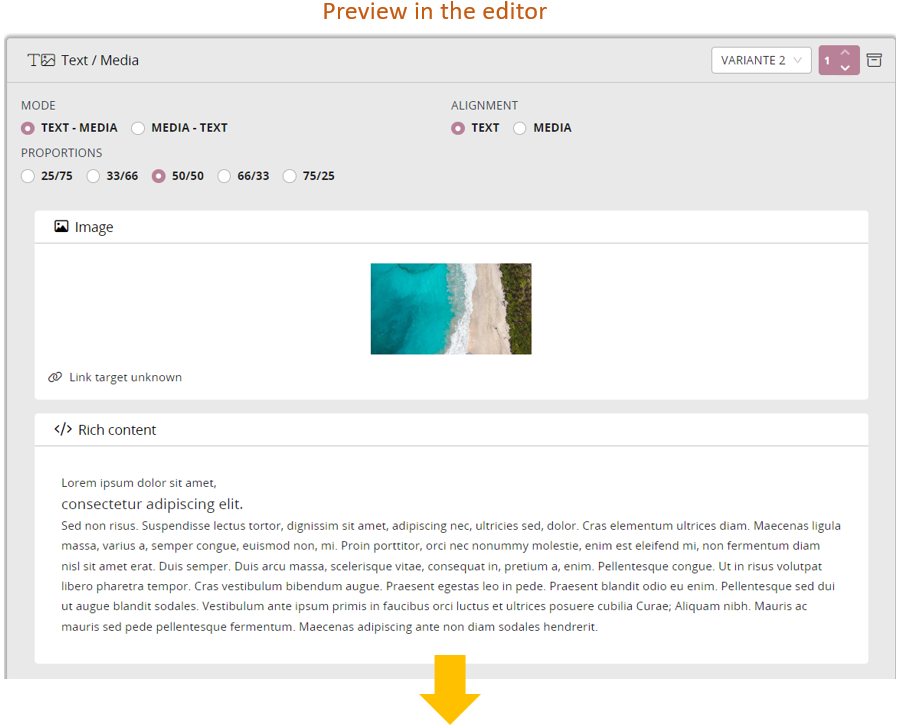Click the beach aerial image thumbnail
This screenshot has width=906, height=726.
click(451, 308)
